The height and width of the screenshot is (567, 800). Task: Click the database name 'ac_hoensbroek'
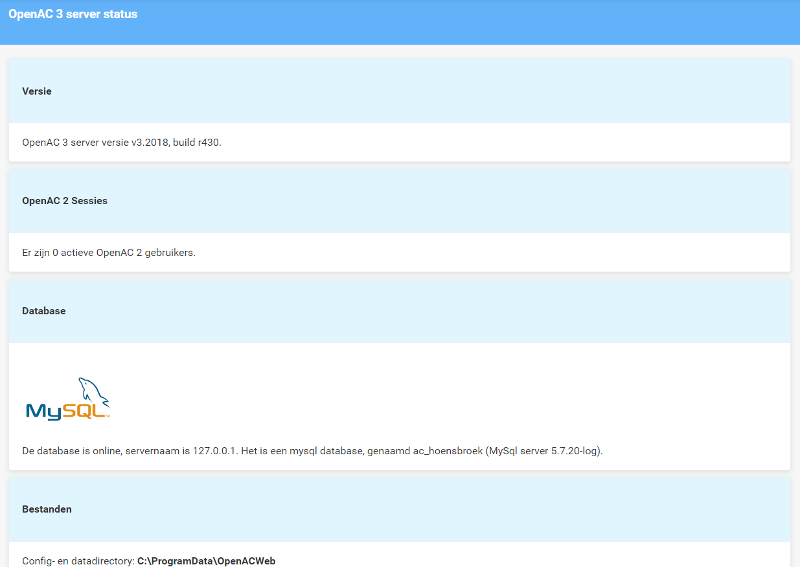[440, 451]
